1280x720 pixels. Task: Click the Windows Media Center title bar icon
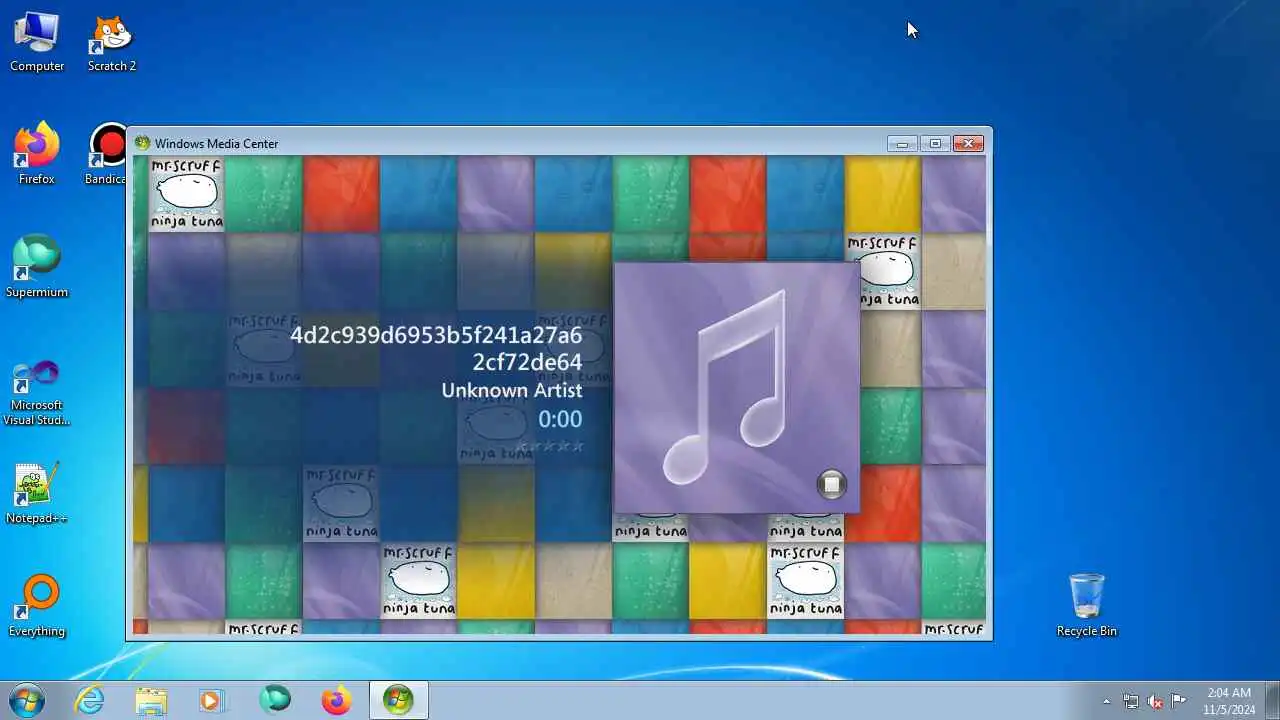(143, 143)
